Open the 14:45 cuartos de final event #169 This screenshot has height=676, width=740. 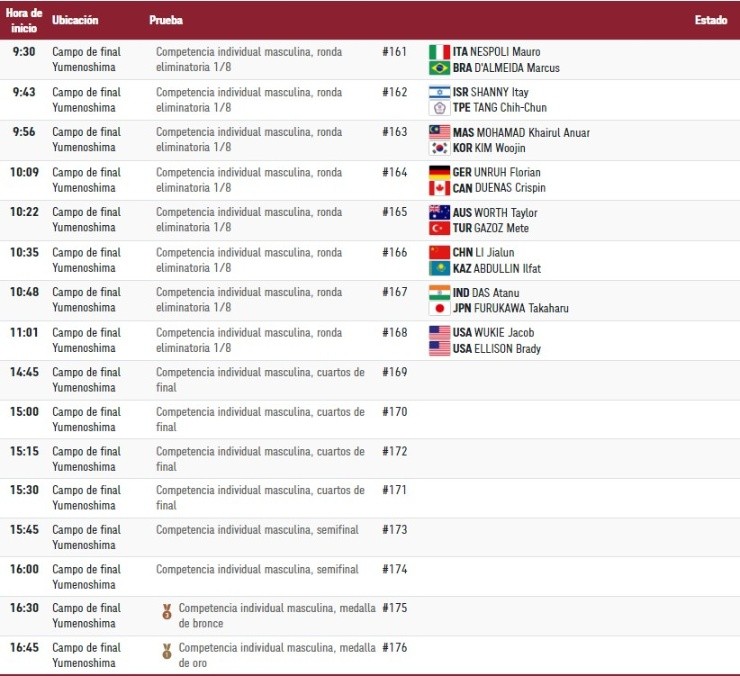pos(260,379)
